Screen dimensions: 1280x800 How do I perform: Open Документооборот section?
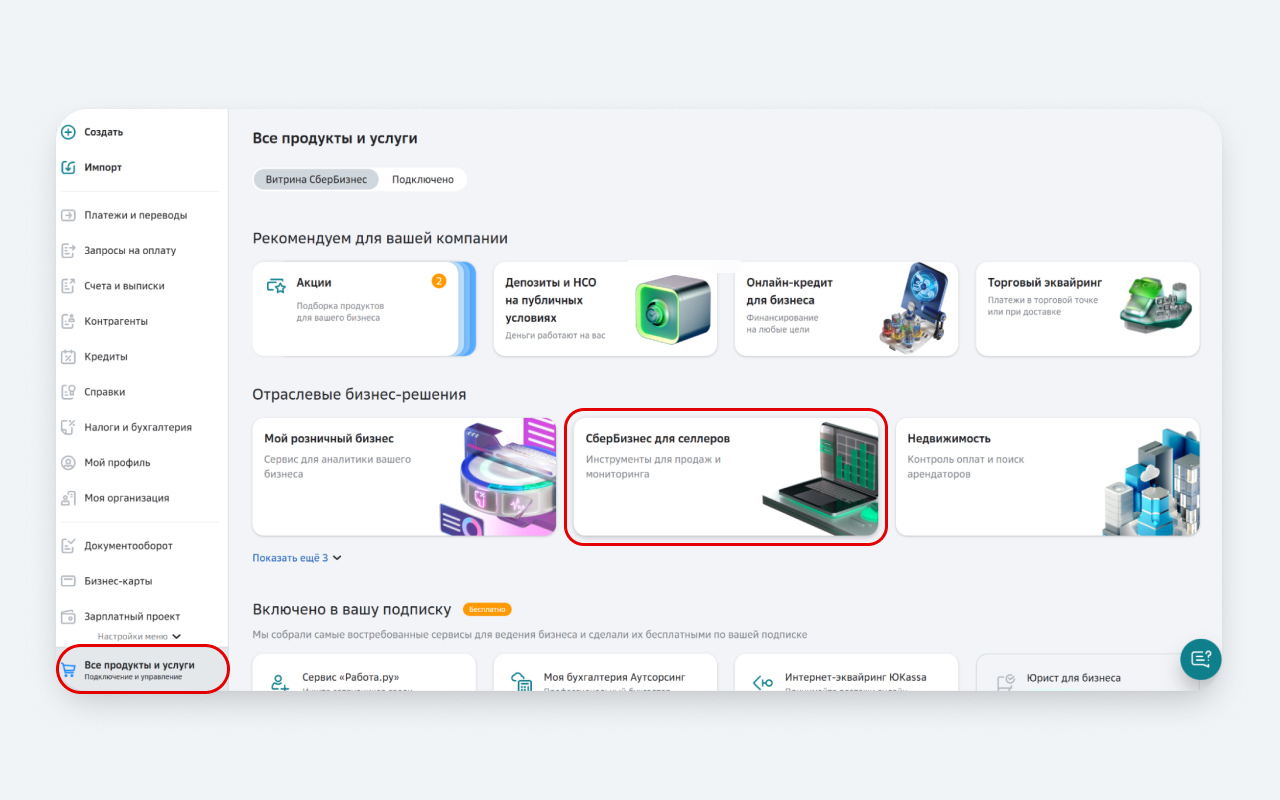(x=128, y=546)
